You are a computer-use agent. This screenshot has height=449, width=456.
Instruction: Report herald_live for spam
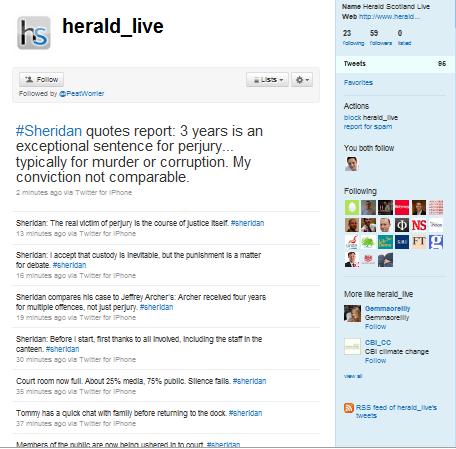(368, 127)
